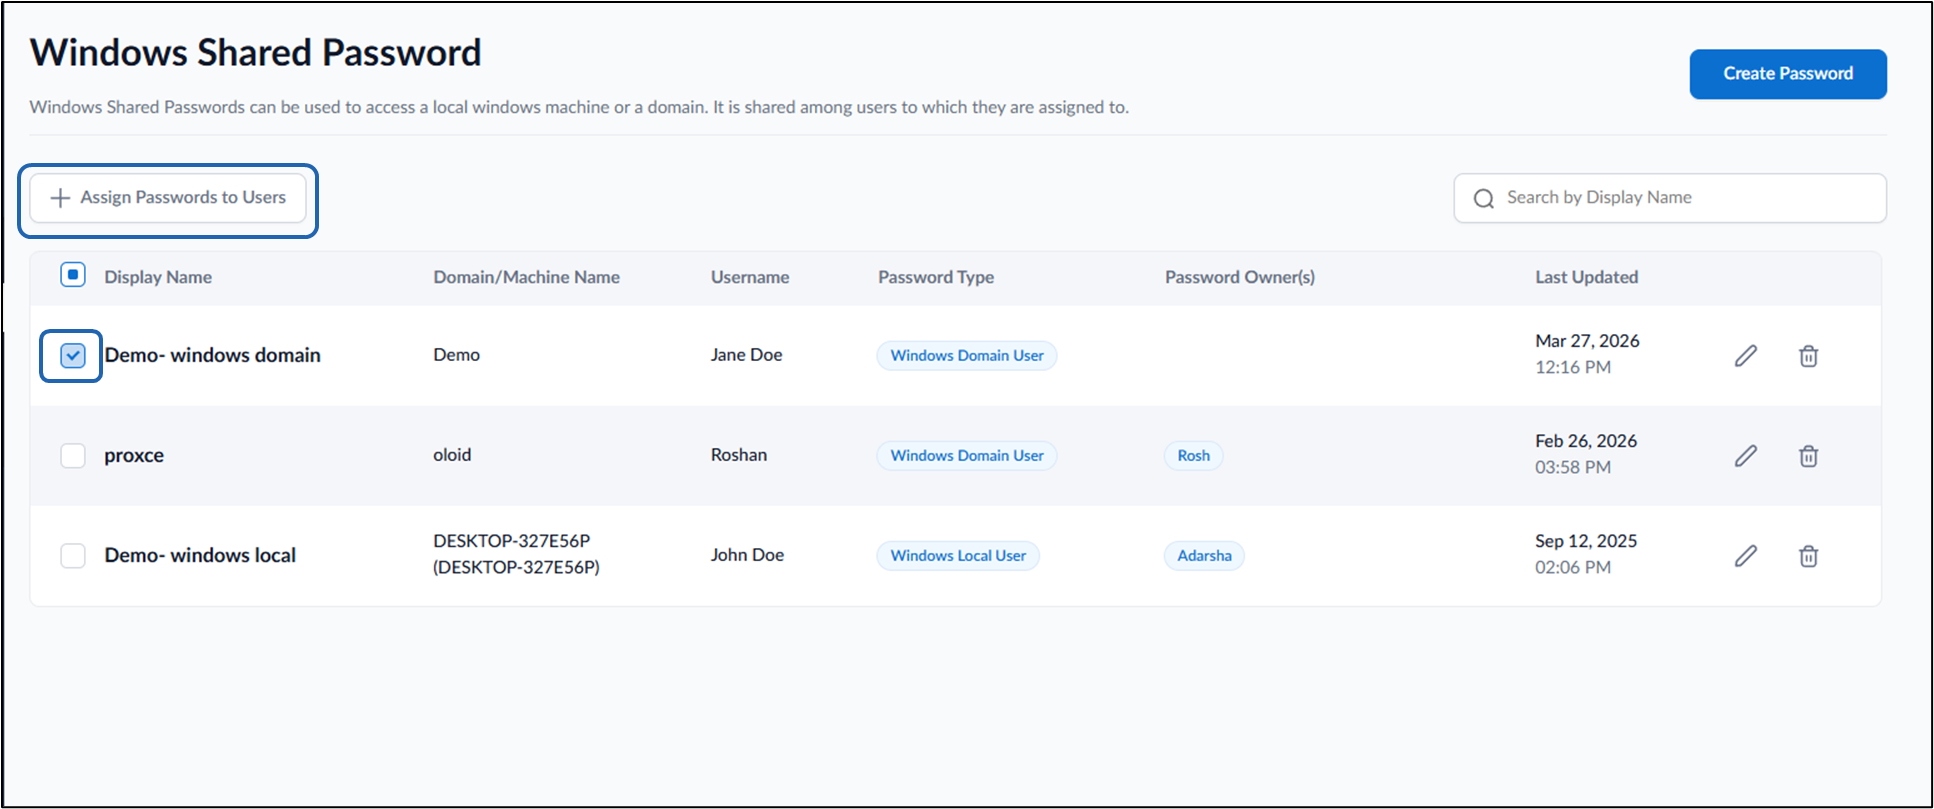Edit the Demo- windows domain password entry
The width and height of the screenshot is (1934, 809).
[x=1746, y=356]
